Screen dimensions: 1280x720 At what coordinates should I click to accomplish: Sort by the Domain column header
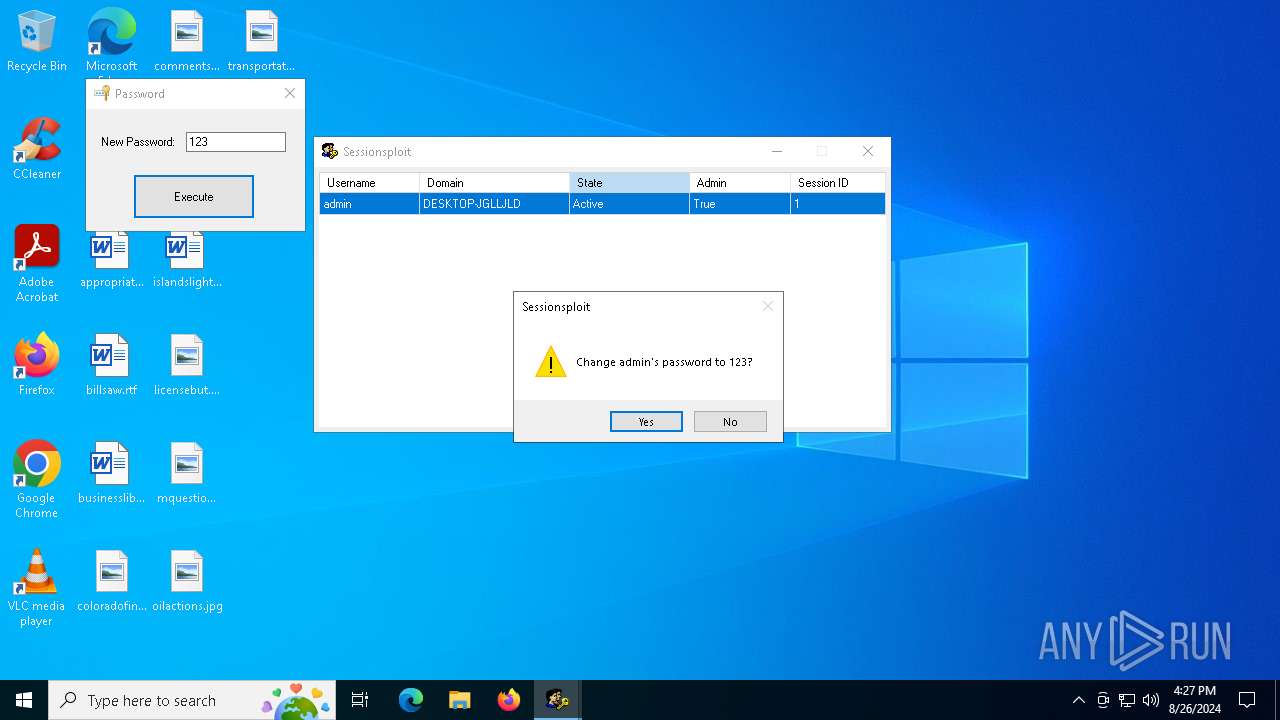(x=494, y=183)
